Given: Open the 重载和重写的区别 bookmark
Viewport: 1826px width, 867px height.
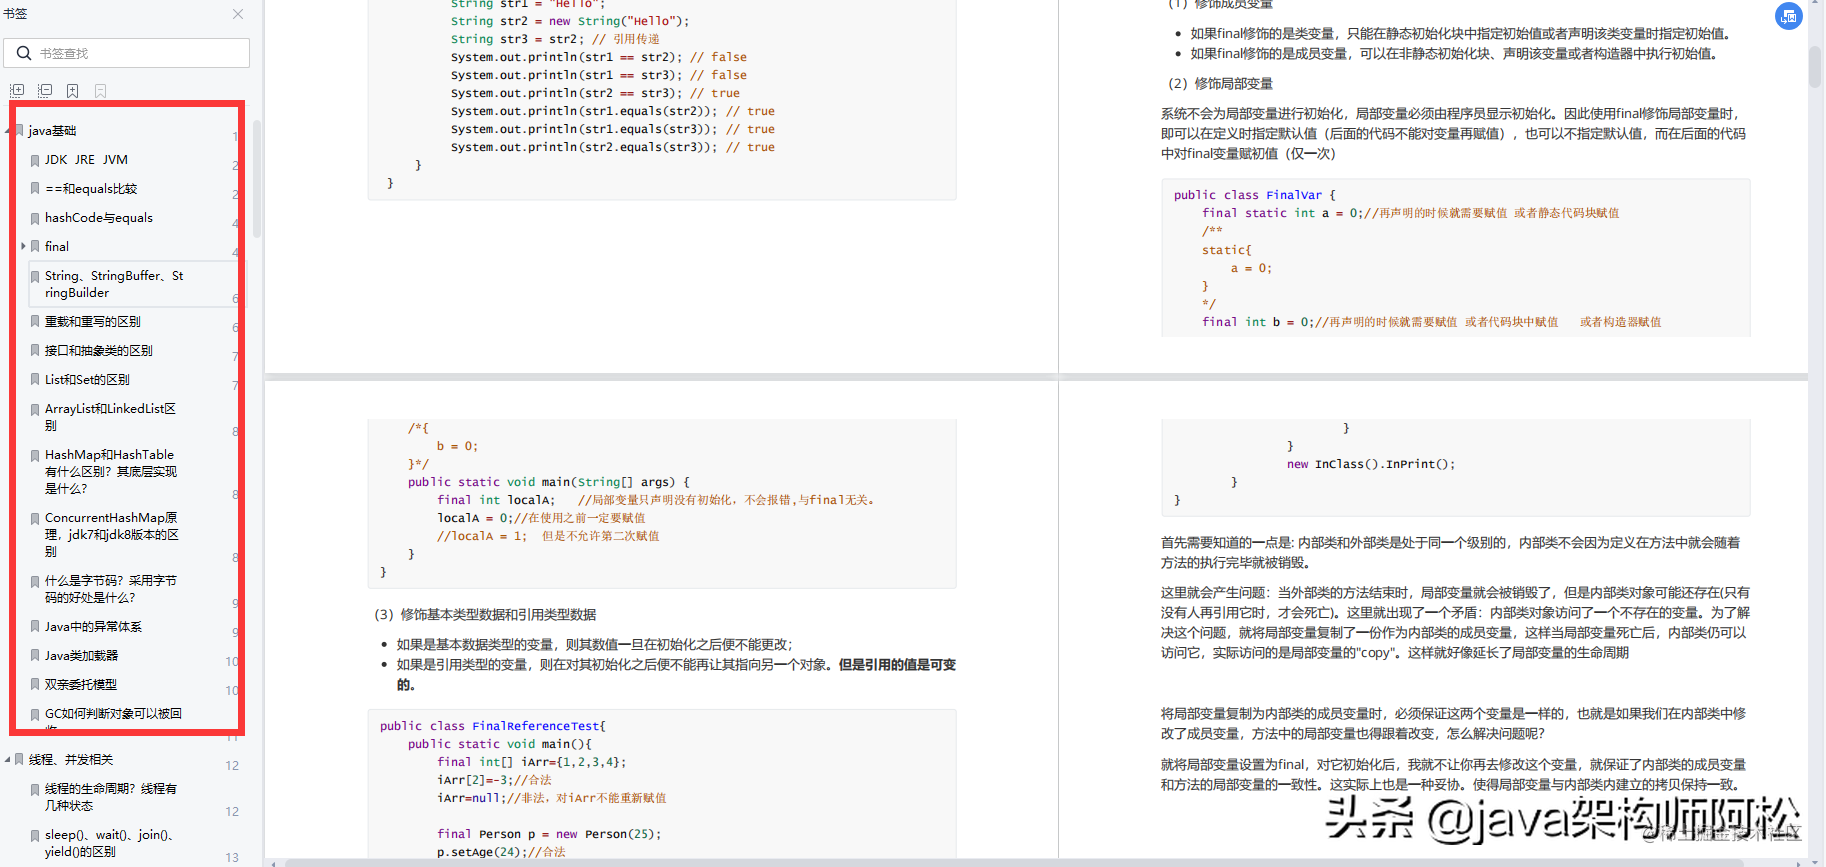Looking at the screenshot, I should 93,322.
